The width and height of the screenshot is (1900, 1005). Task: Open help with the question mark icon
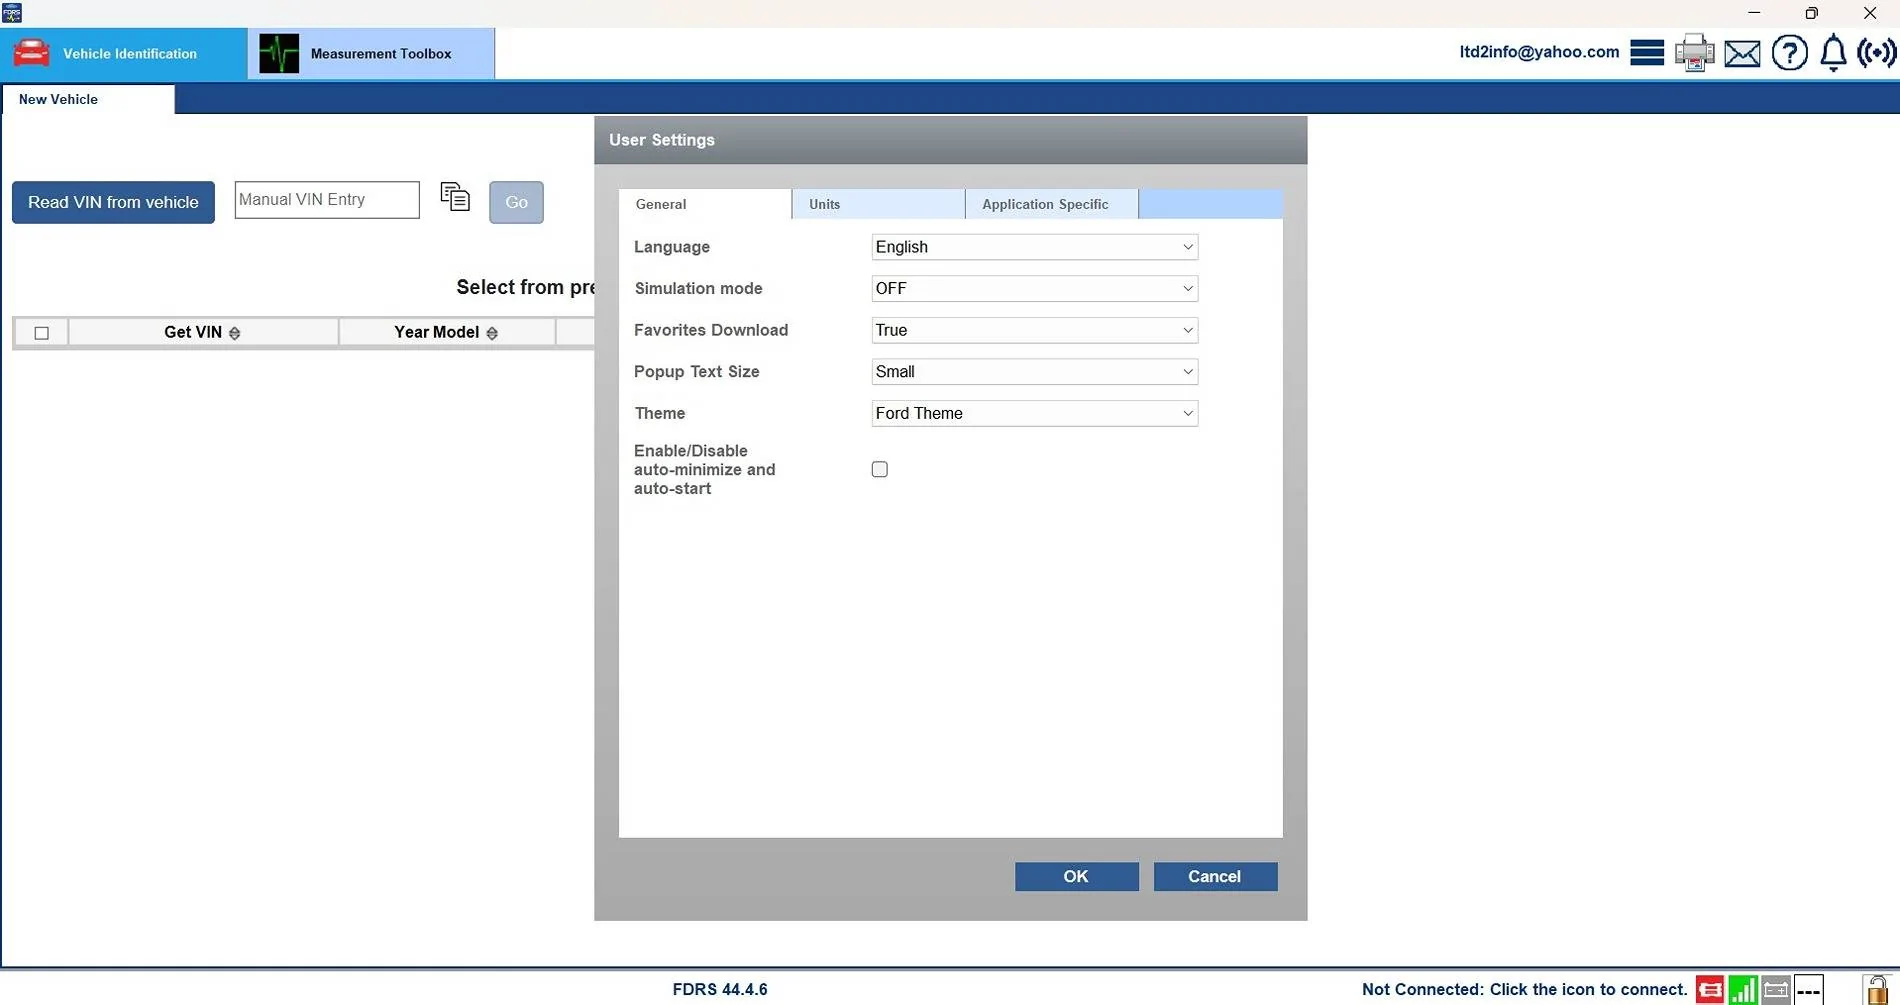[x=1789, y=52]
